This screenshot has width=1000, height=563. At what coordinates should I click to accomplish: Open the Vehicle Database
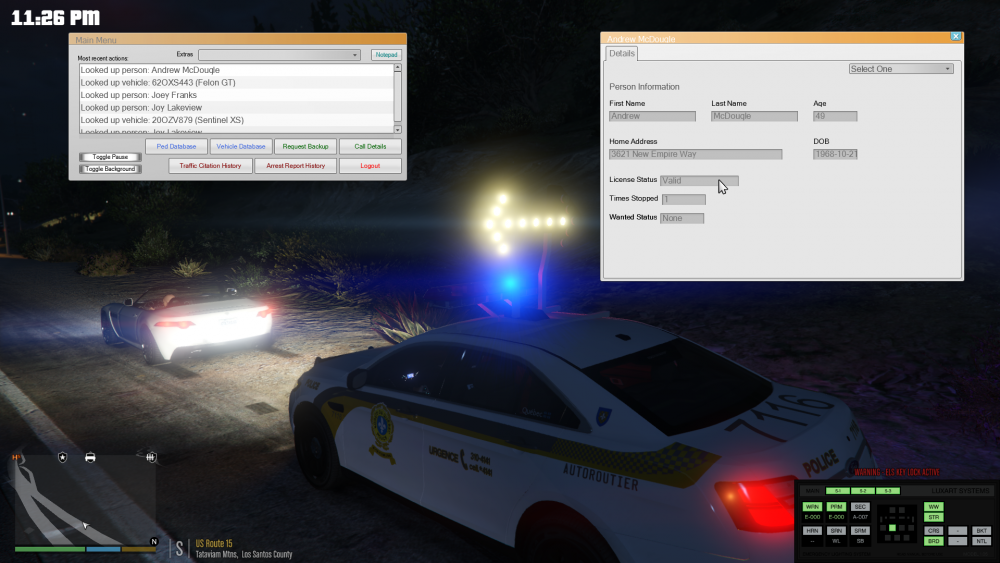pyautogui.click(x=240, y=147)
